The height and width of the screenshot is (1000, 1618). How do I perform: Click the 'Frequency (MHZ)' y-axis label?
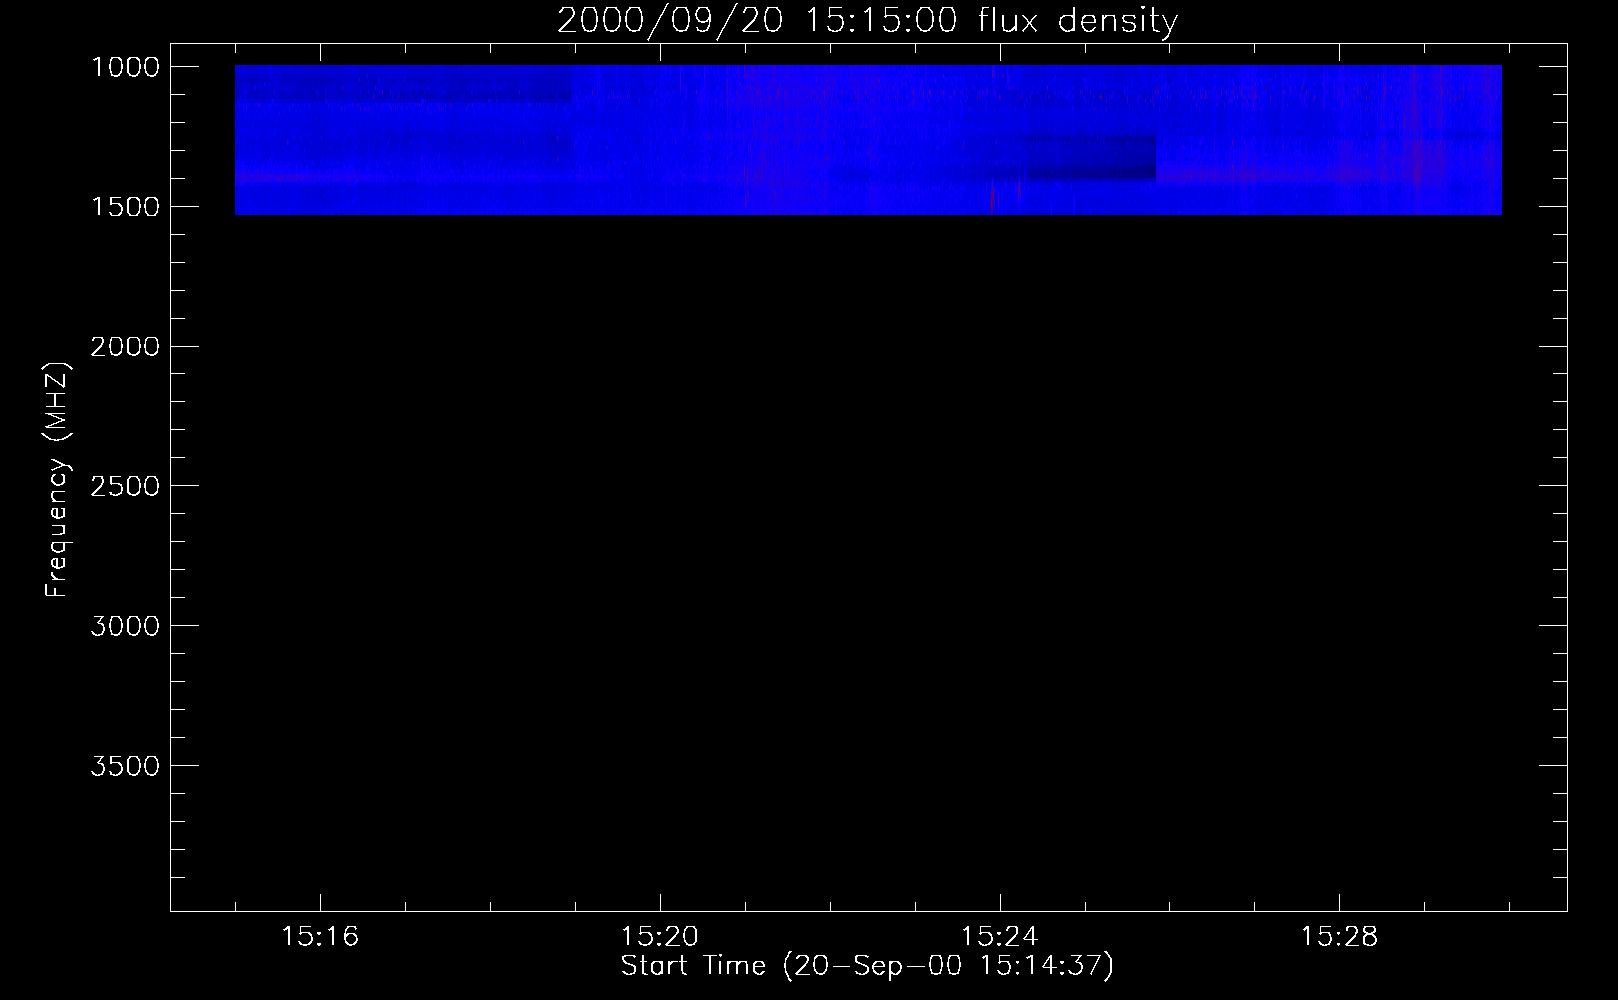[x=58, y=480]
